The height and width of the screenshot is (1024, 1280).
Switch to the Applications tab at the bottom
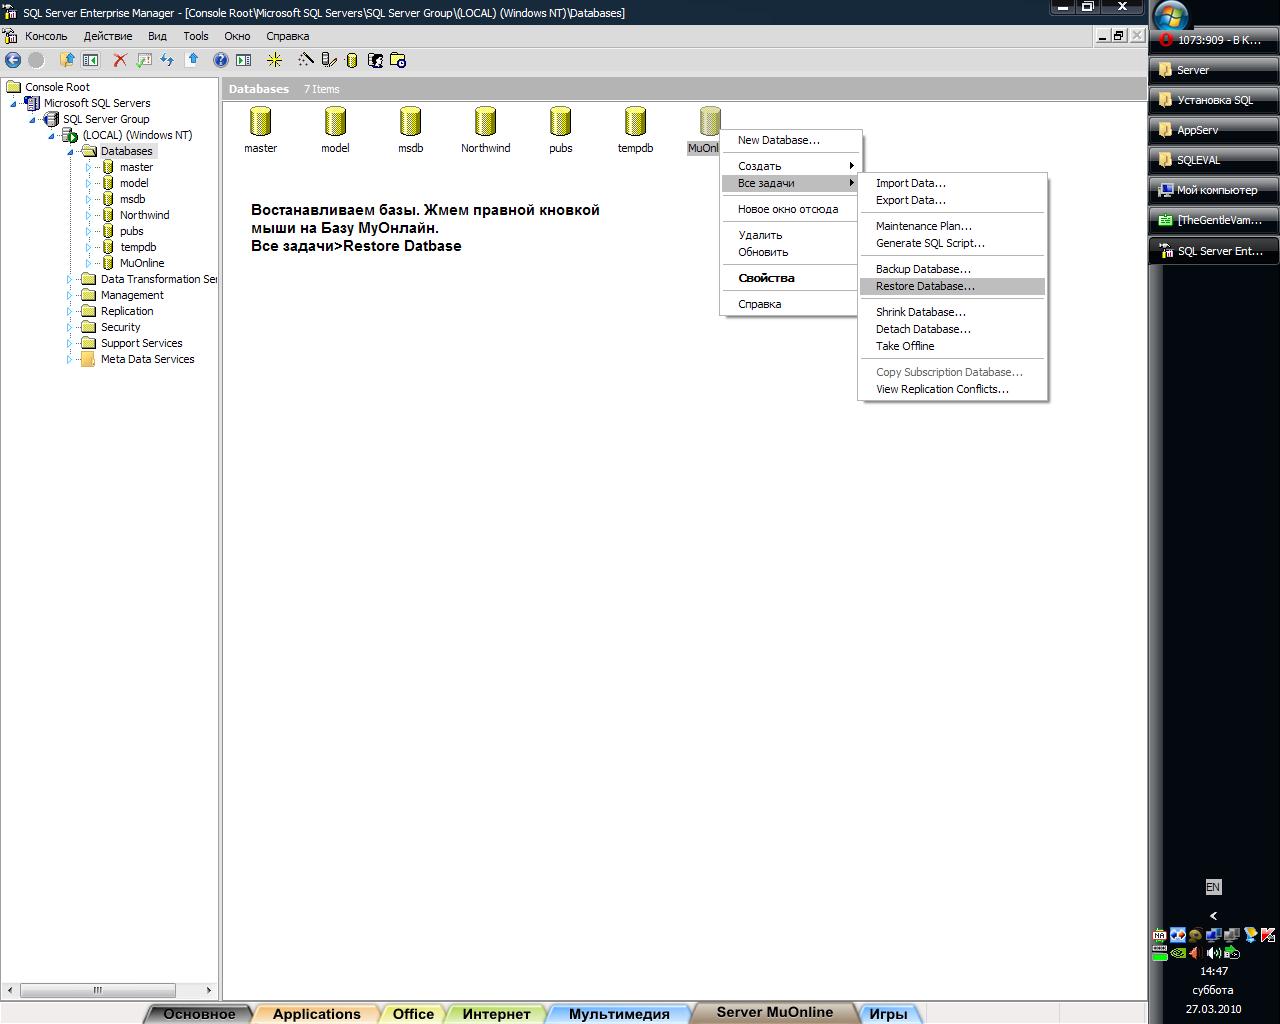click(316, 1013)
